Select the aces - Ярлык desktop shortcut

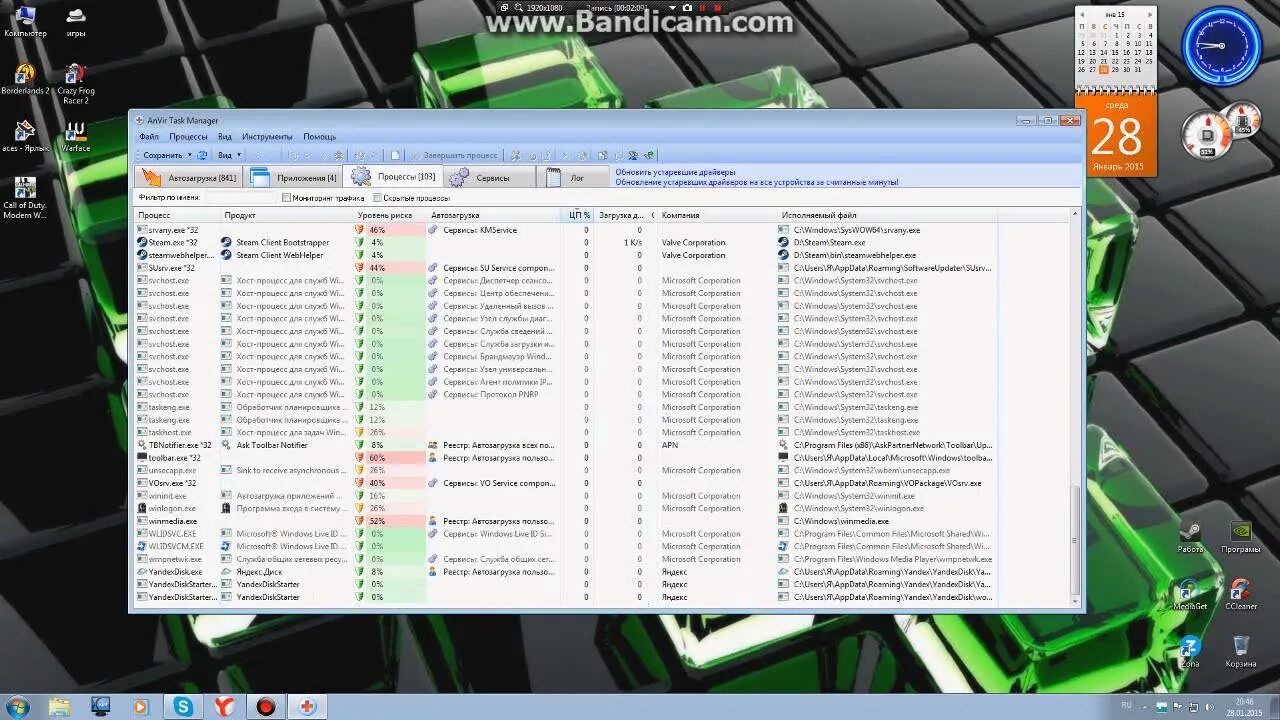coord(25,137)
